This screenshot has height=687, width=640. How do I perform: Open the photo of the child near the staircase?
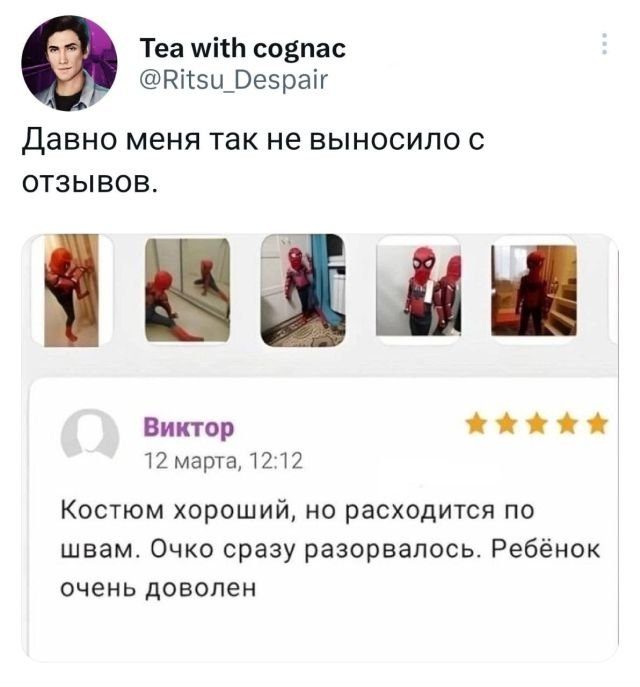coord(534,290)
